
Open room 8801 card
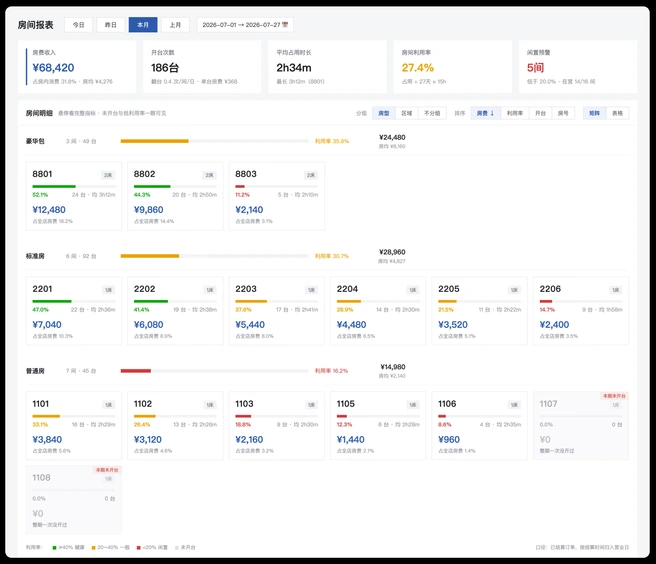(x=74, y=196)
